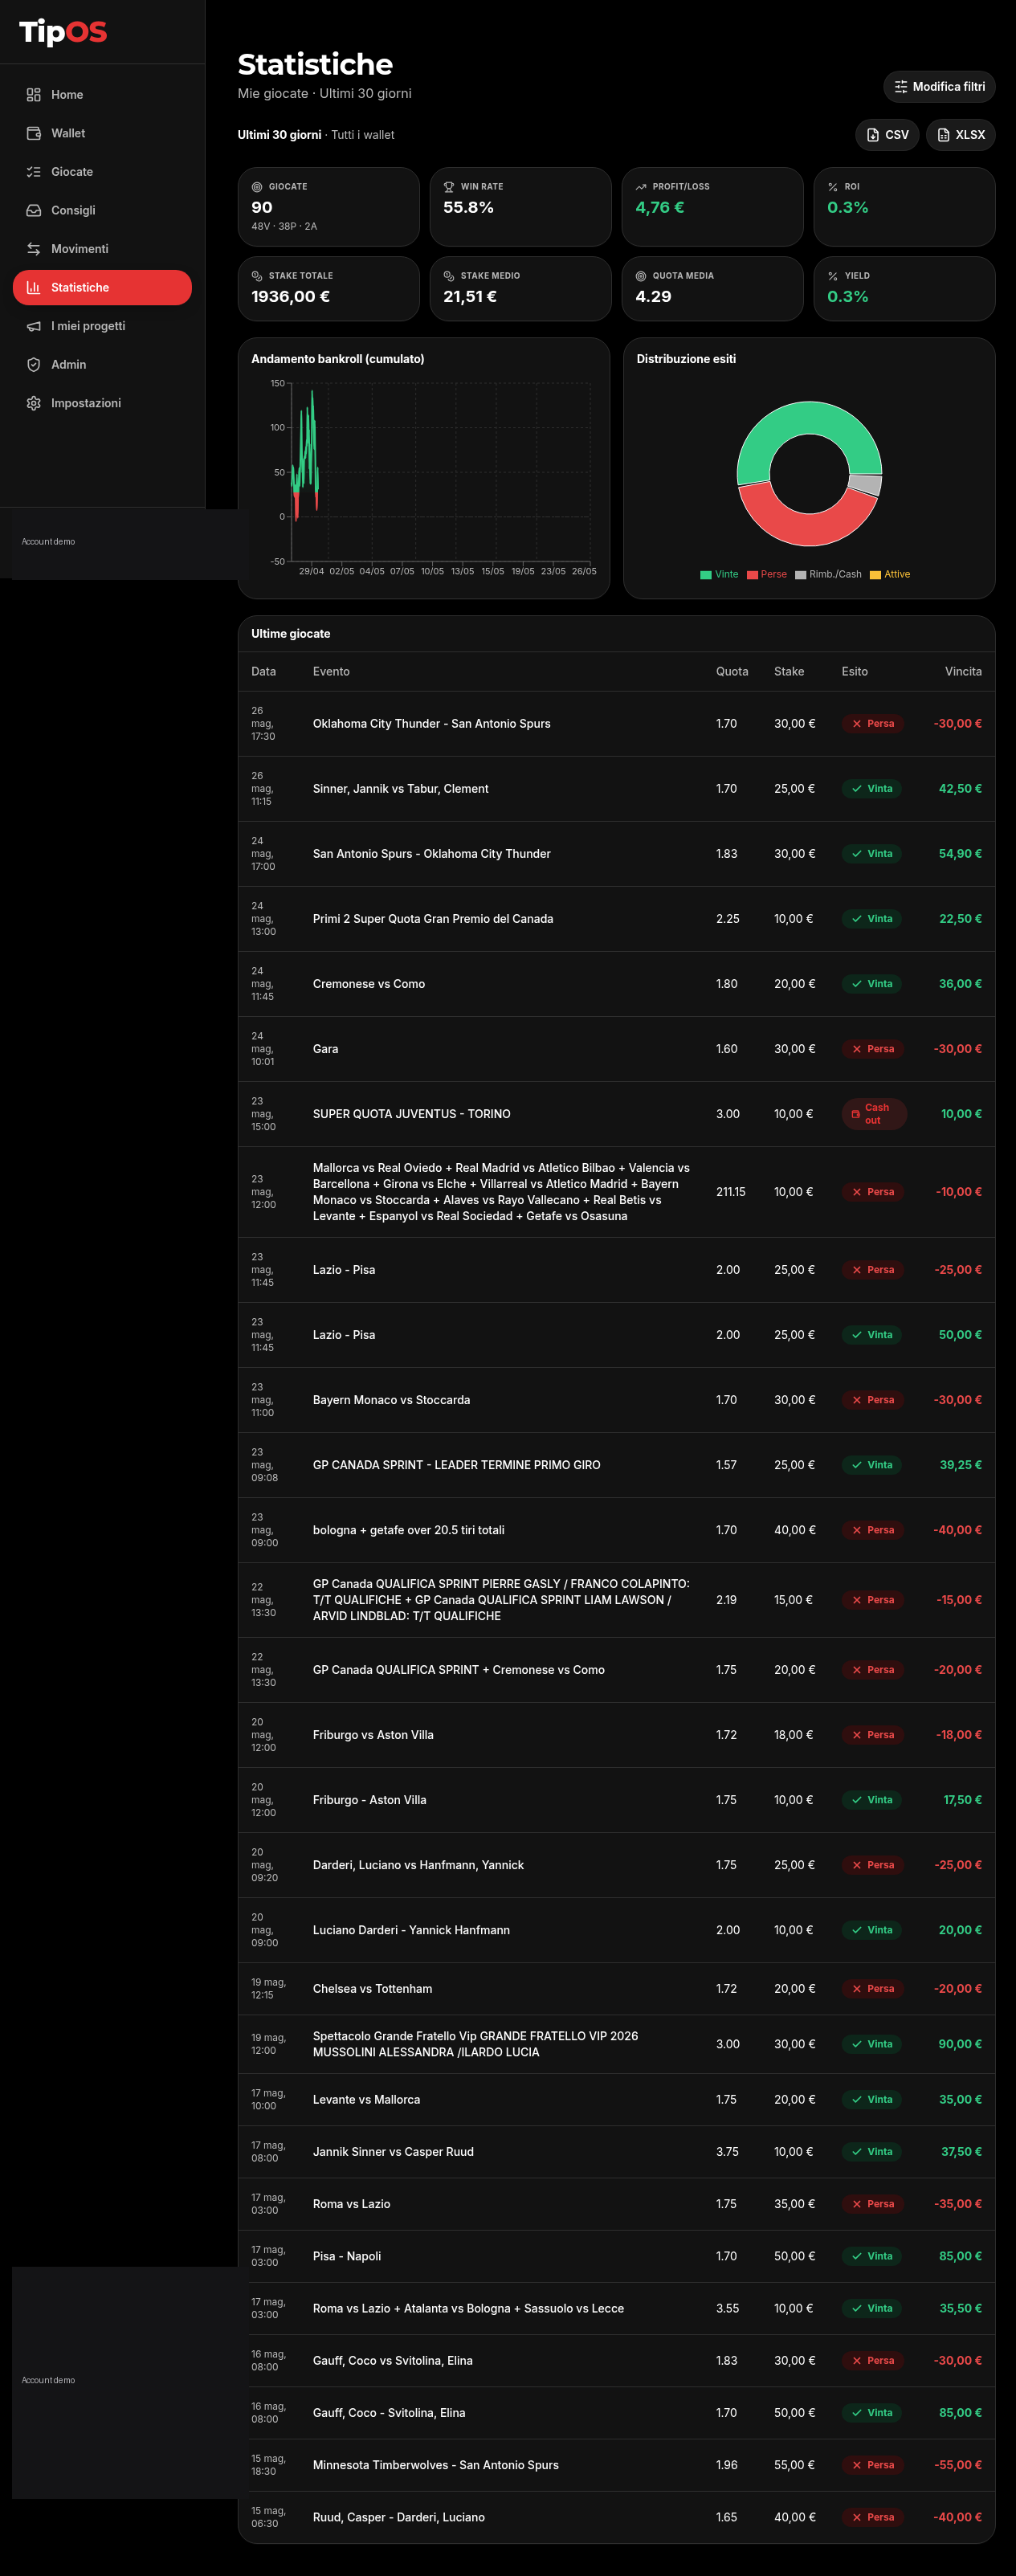Click the trend icon beside PROFIT/LOSS

pos(641,187)
